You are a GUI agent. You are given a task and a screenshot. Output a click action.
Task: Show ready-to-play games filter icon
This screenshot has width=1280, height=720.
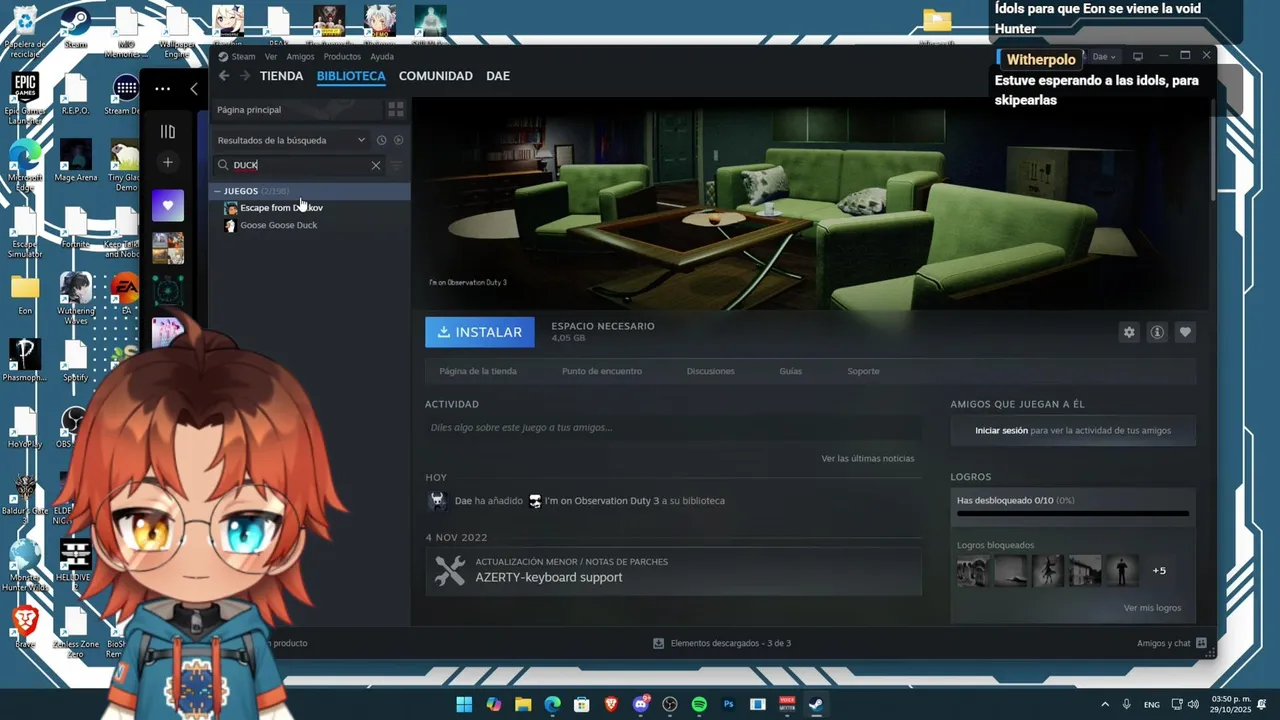coord(398,140)
